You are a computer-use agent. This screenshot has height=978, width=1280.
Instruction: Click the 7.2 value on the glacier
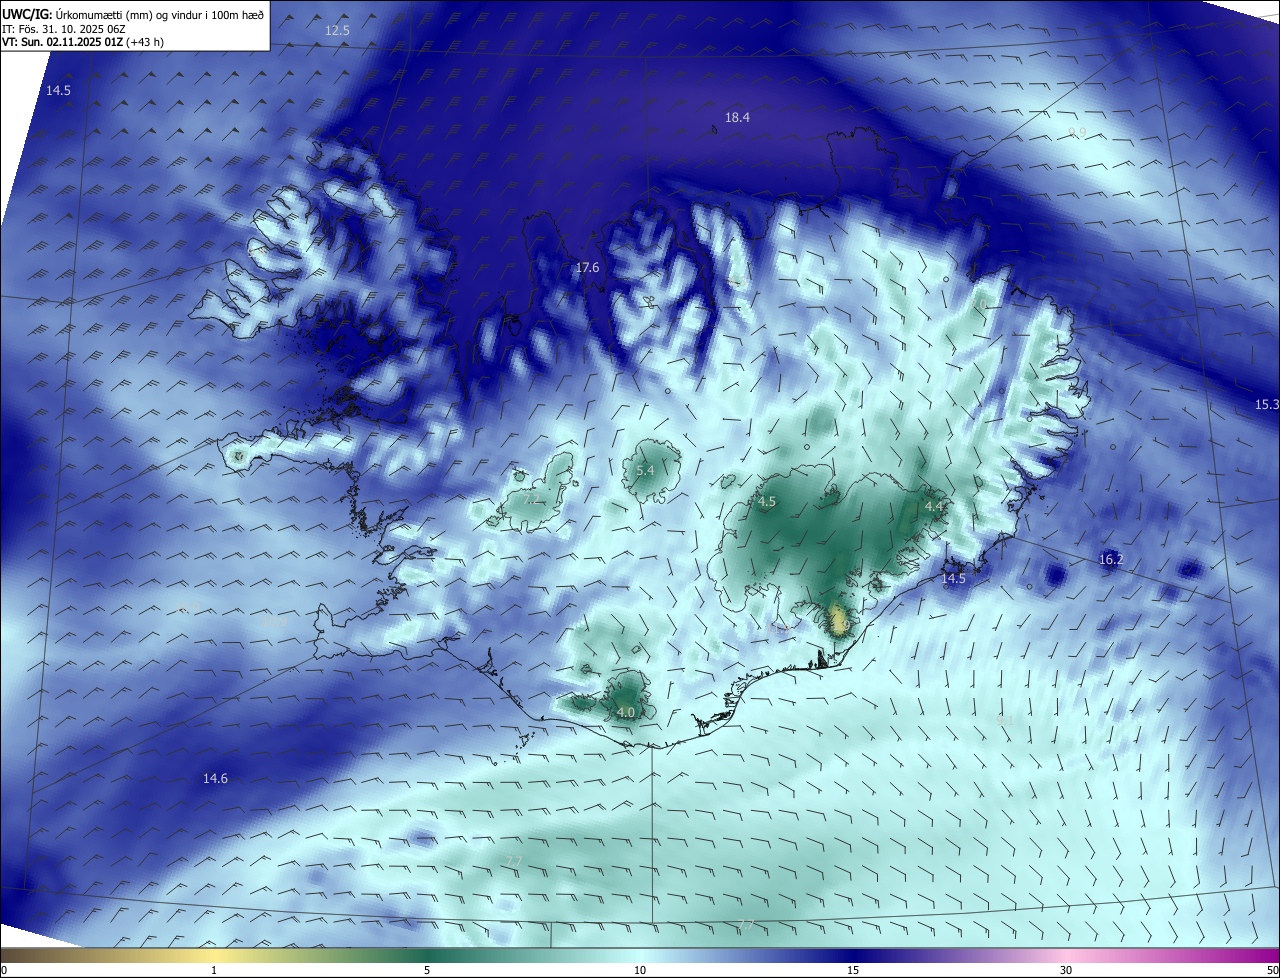pos(532,499)
